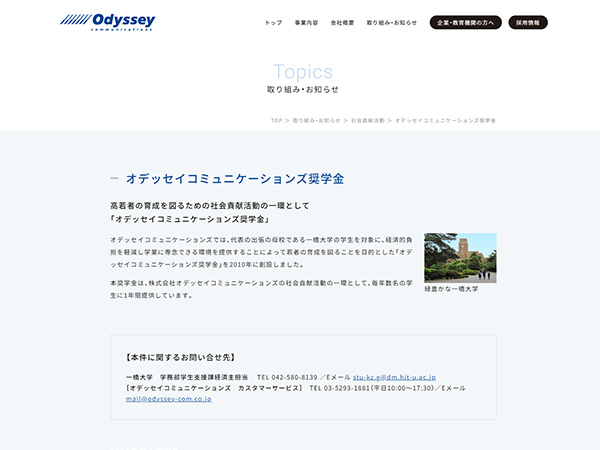The image size is (600, 450).
Task: Click the TOP breadcrumb link
Action: click(x=276, y=120)
